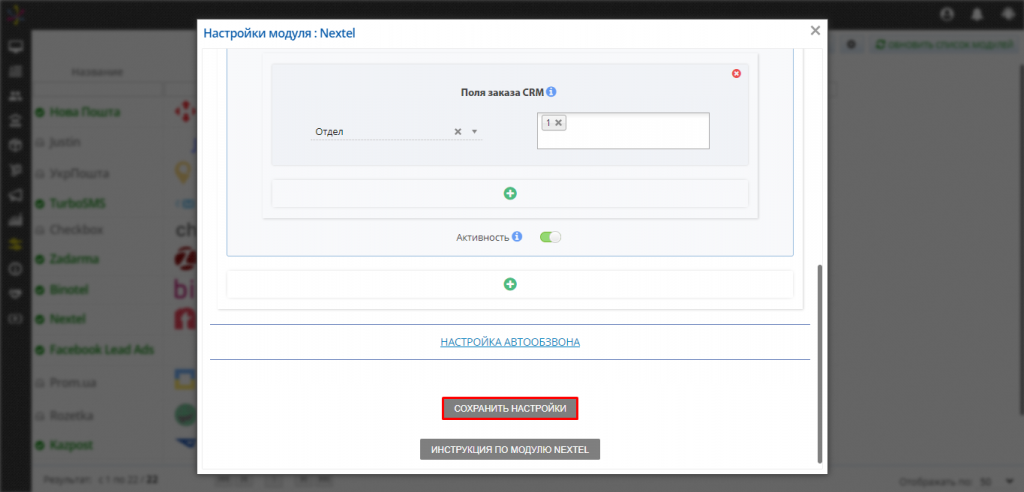Screen dimensions: 1024x492
Task: Click the rightmost icon in the top bar
Action: [1009, 13]
